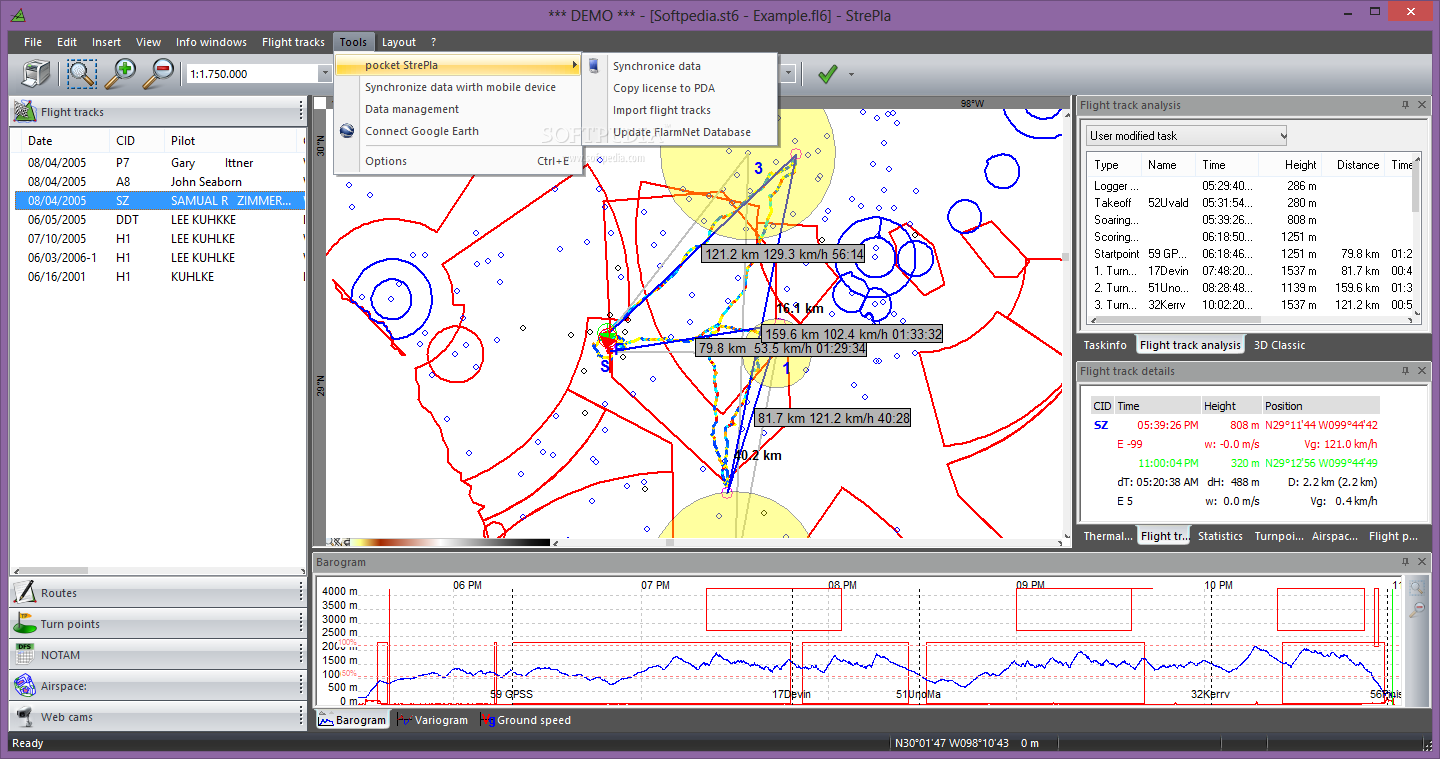Image resolution: width=1440 pixels, height=759 pixels.
Task: Open the map scale 1:1.750.000 dropdown
Action: pos(324,74)
